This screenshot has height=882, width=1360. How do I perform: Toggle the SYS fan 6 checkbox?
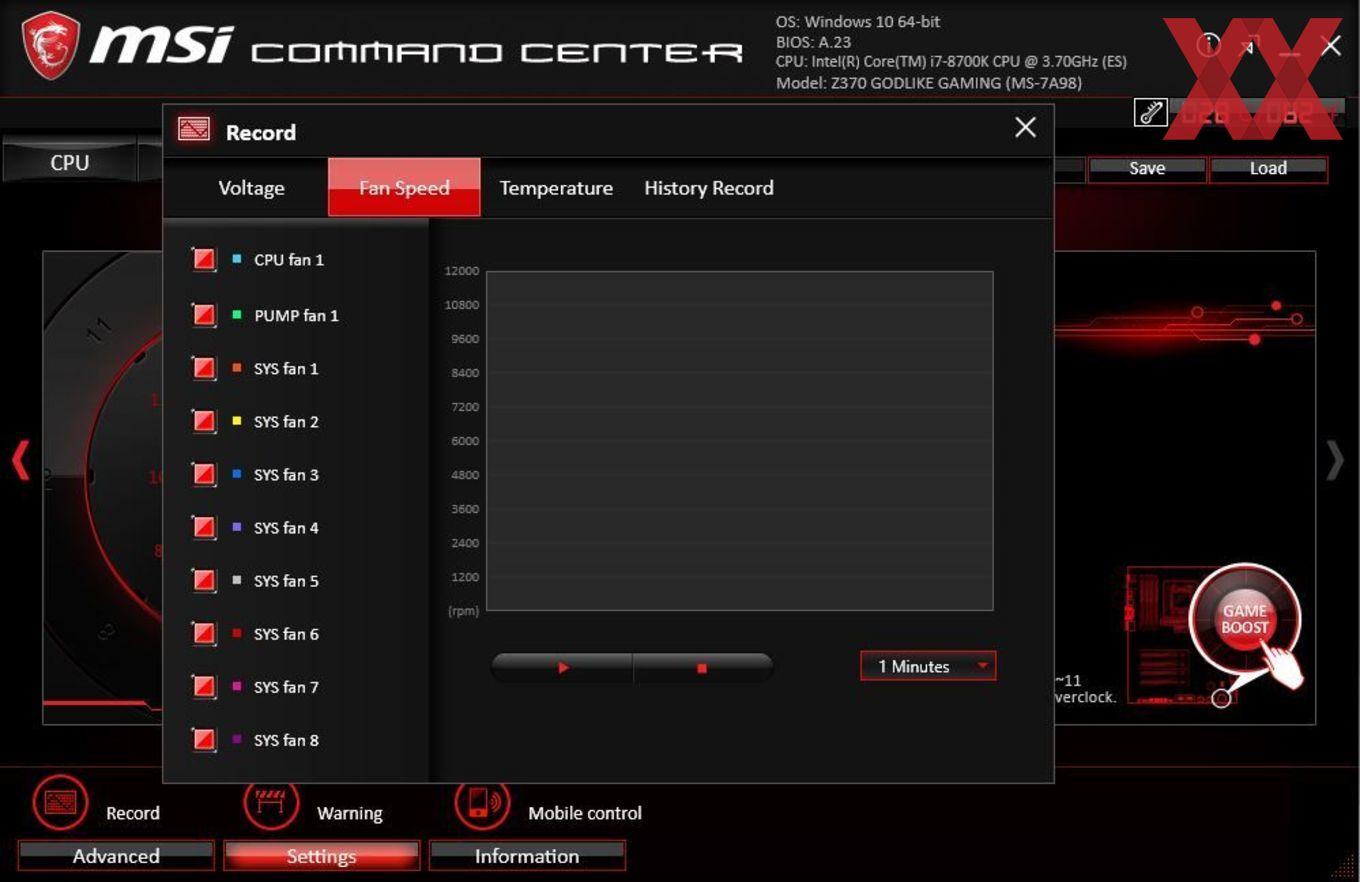(x=204, y=633)
